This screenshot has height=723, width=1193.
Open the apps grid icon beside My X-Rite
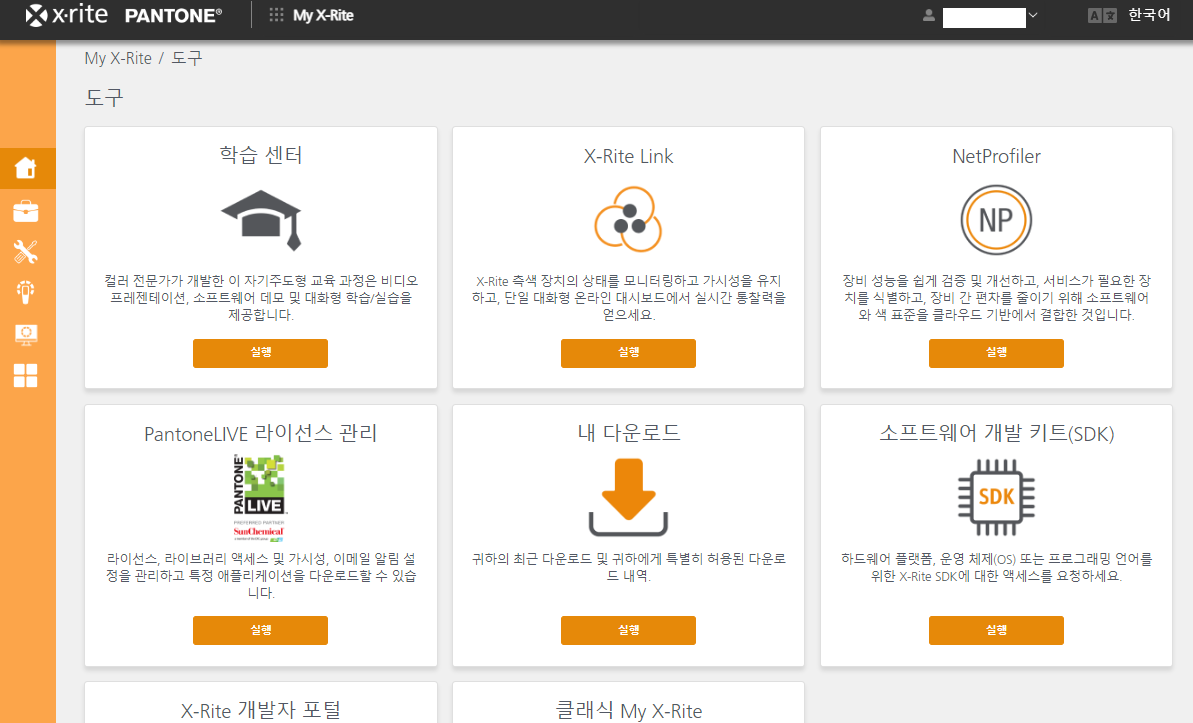coord(276,15)
